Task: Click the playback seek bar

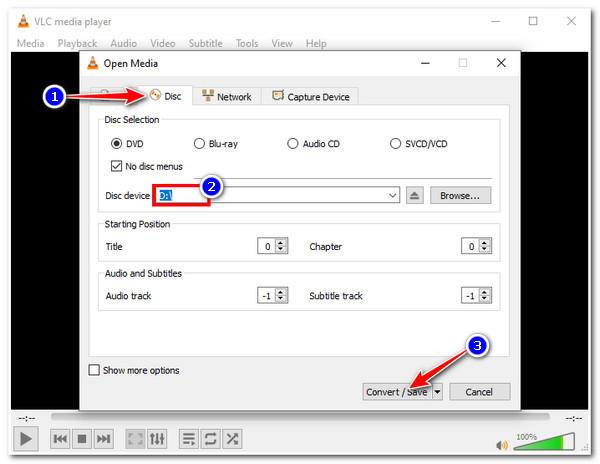Action: [x=300, y=417]
